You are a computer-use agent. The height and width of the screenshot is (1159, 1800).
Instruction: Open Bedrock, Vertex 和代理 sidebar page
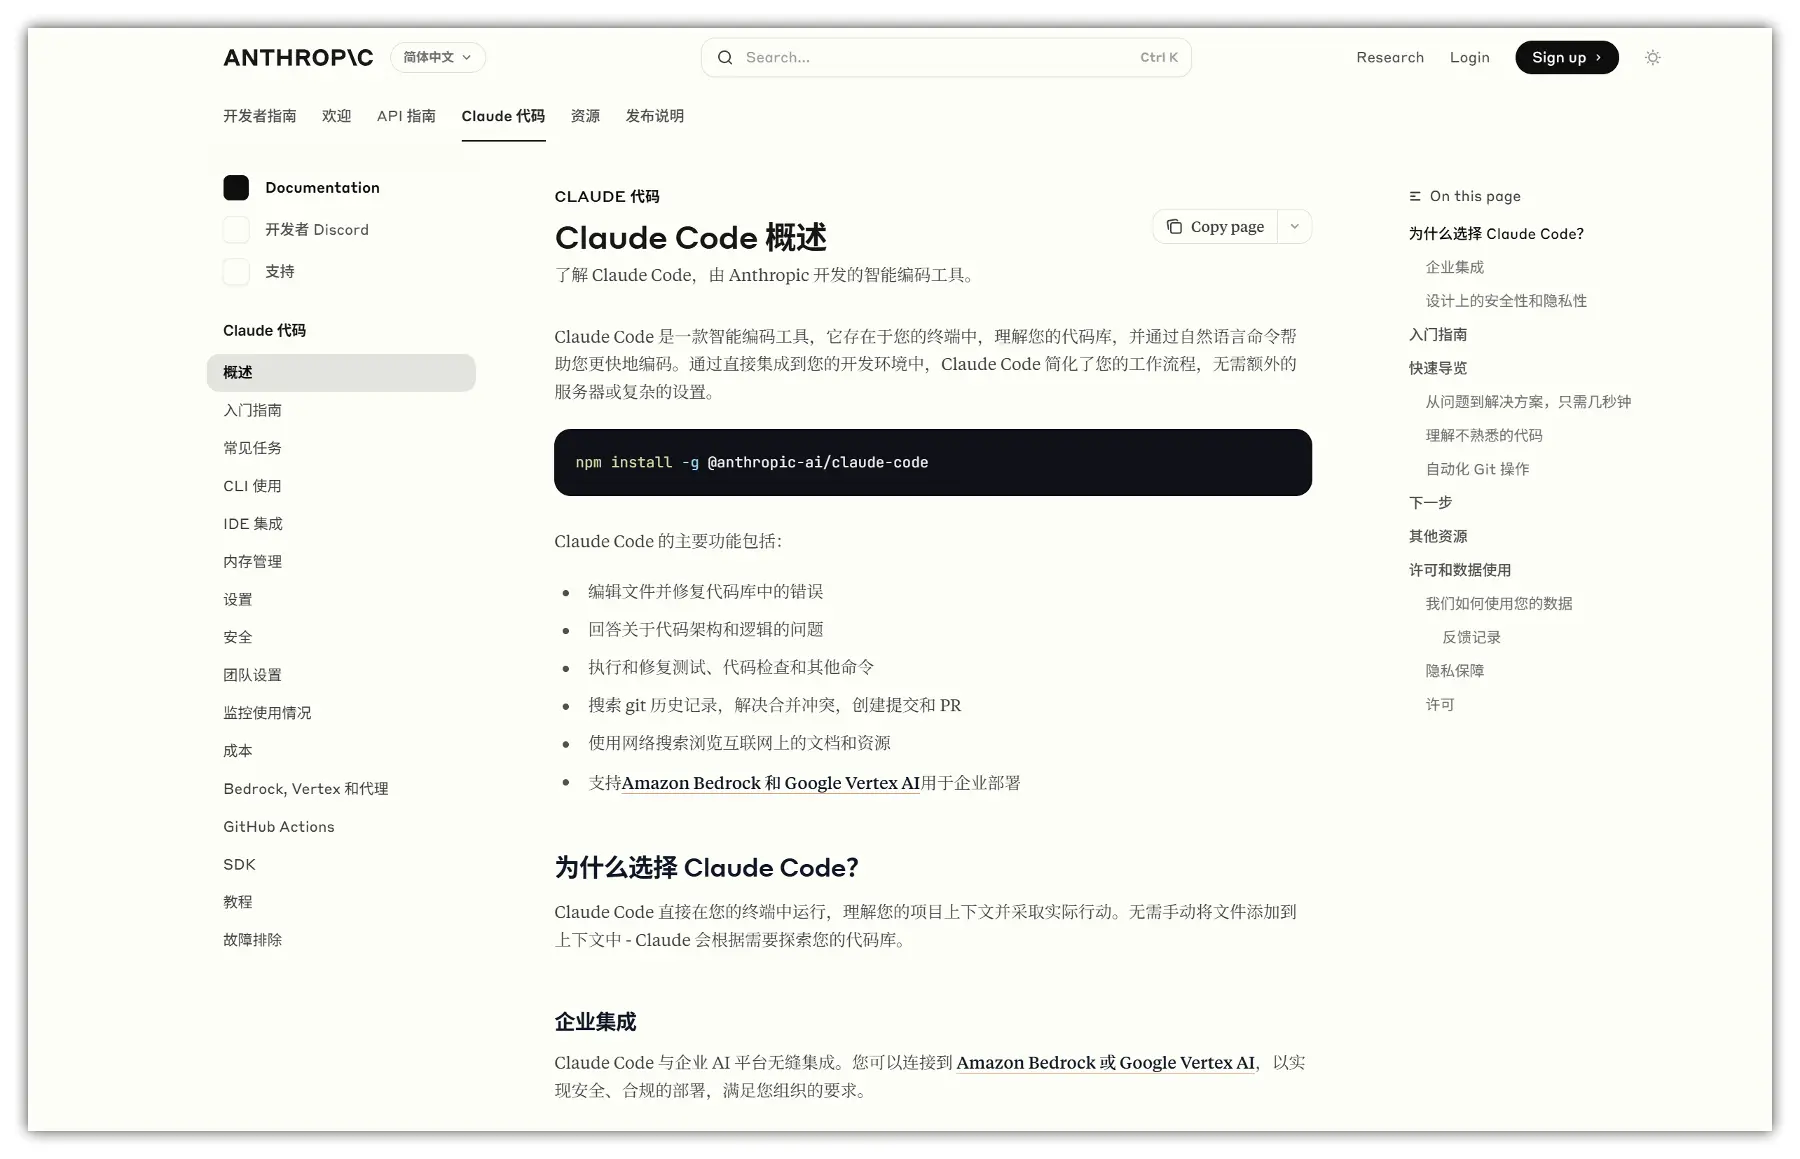click(x=306, y=789)
